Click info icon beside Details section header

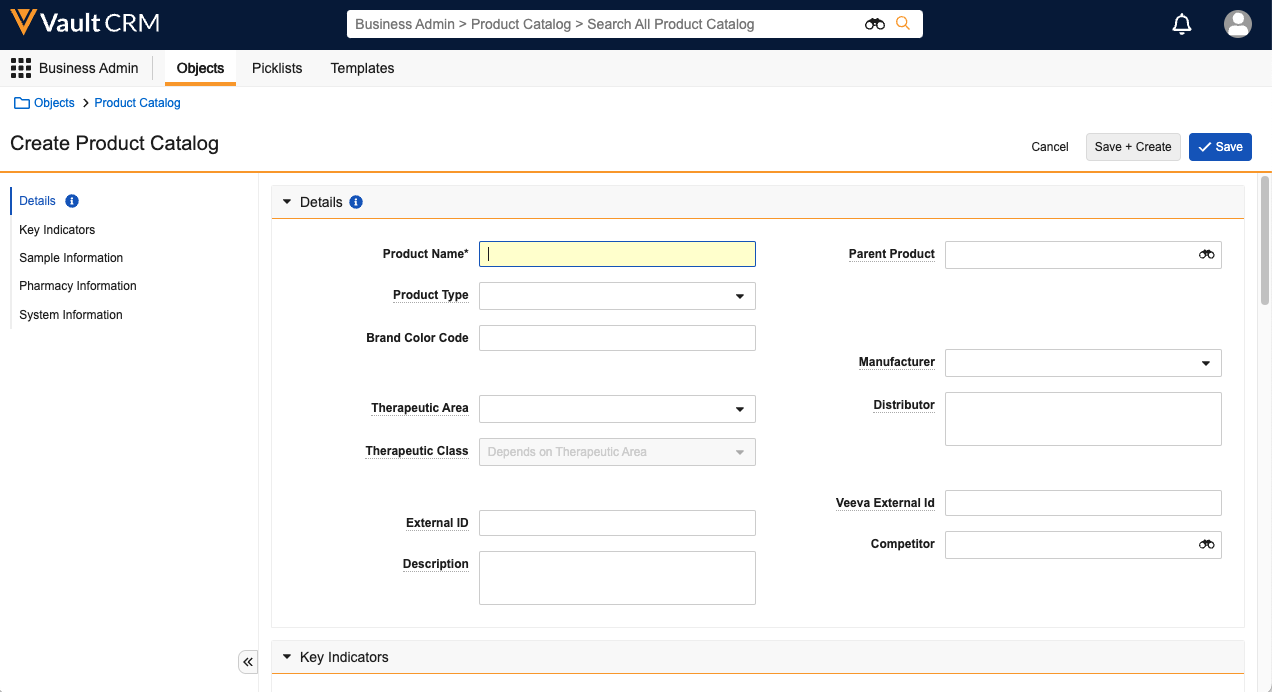pos(356,202)
